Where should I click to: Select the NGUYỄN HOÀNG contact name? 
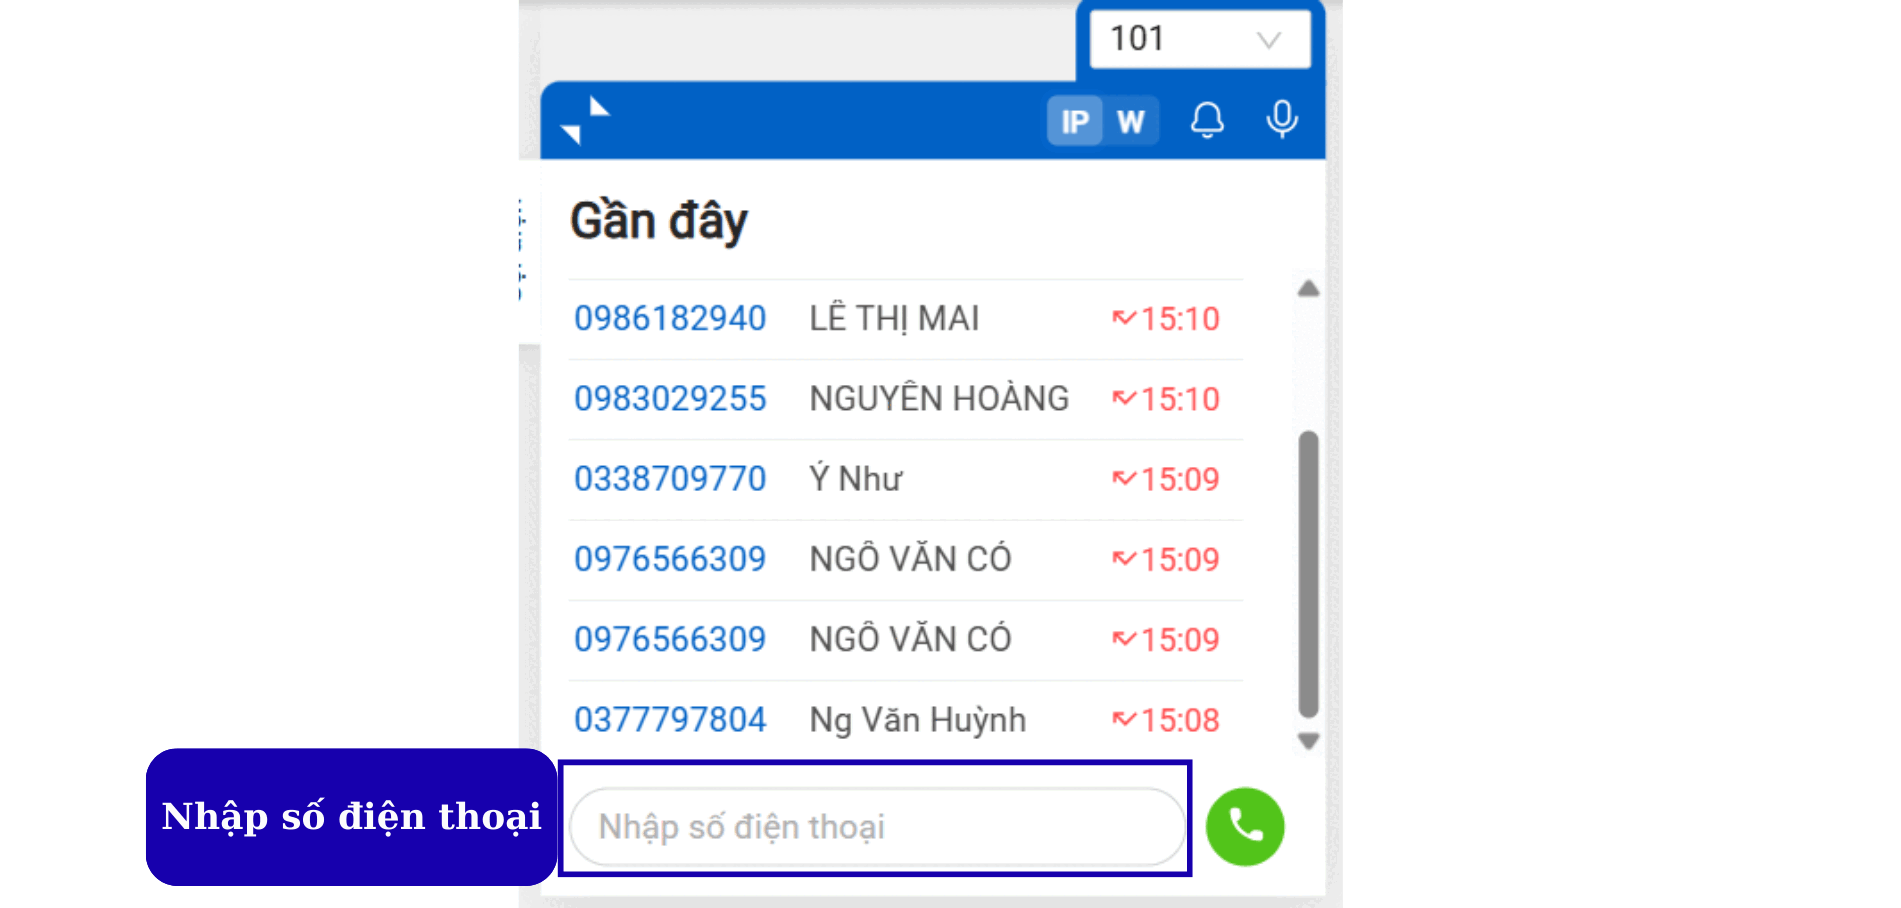point(938,398)
